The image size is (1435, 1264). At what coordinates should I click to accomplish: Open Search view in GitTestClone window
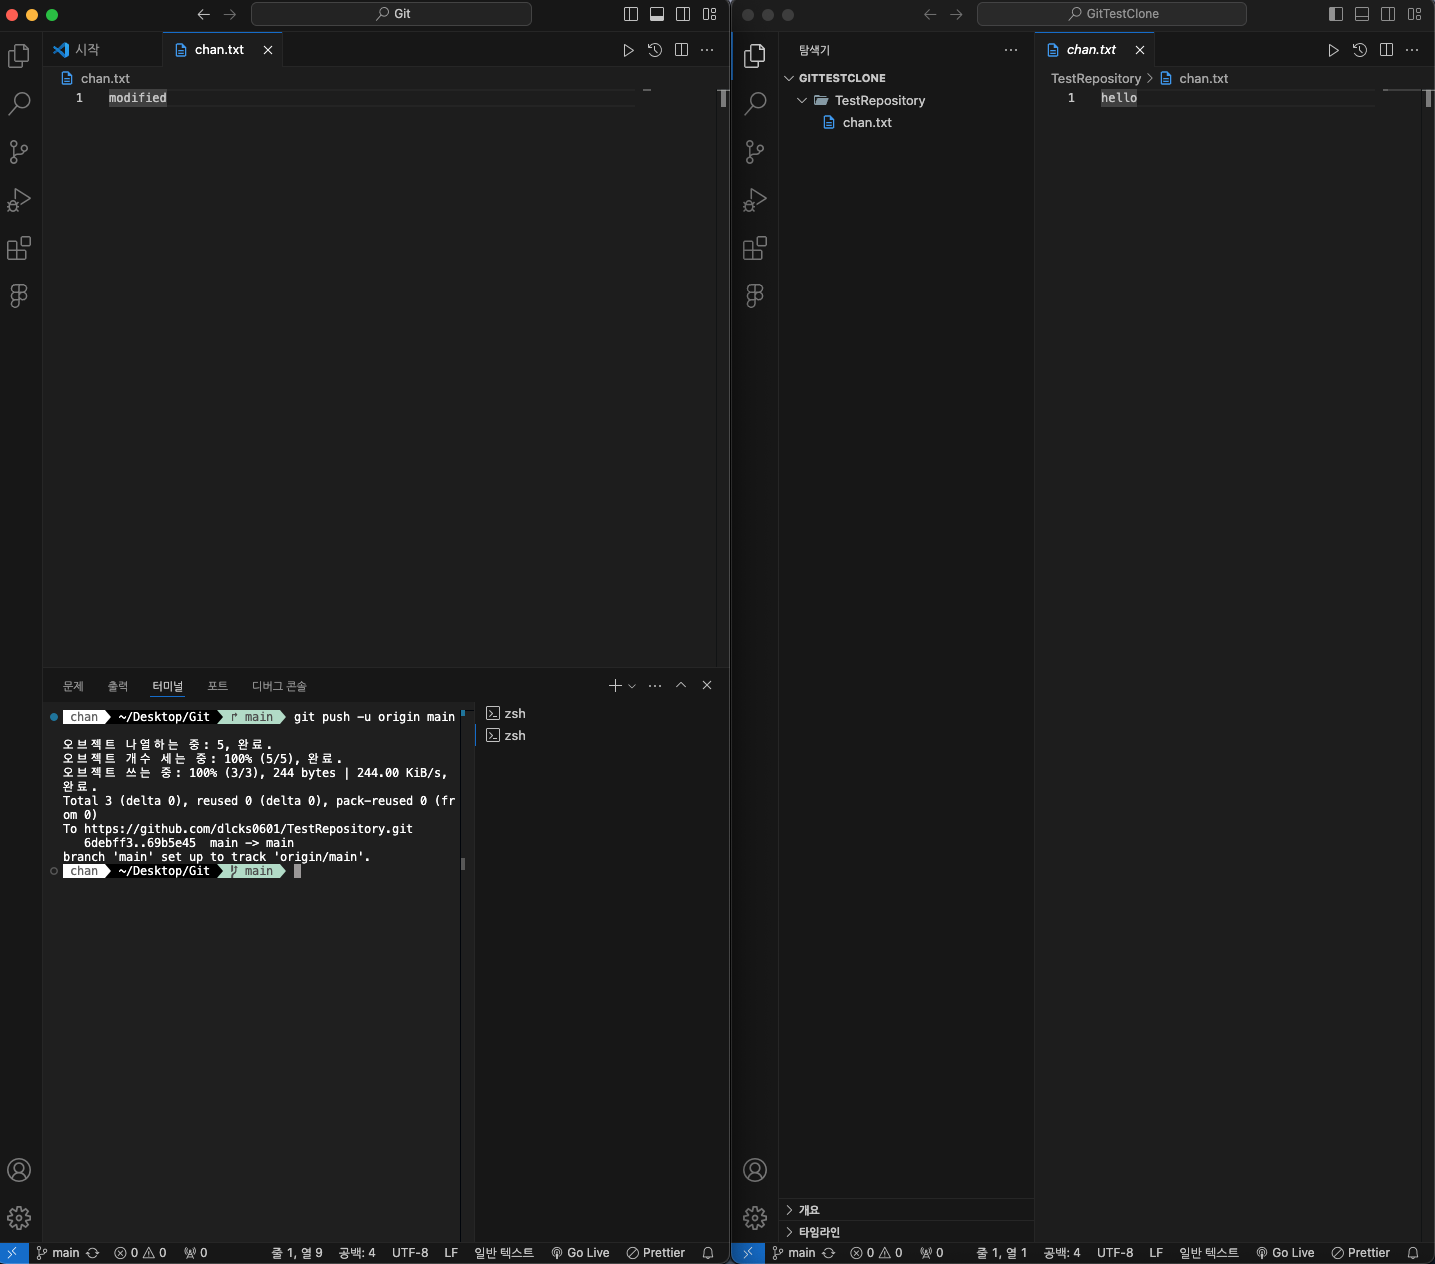tap(755, 103)
